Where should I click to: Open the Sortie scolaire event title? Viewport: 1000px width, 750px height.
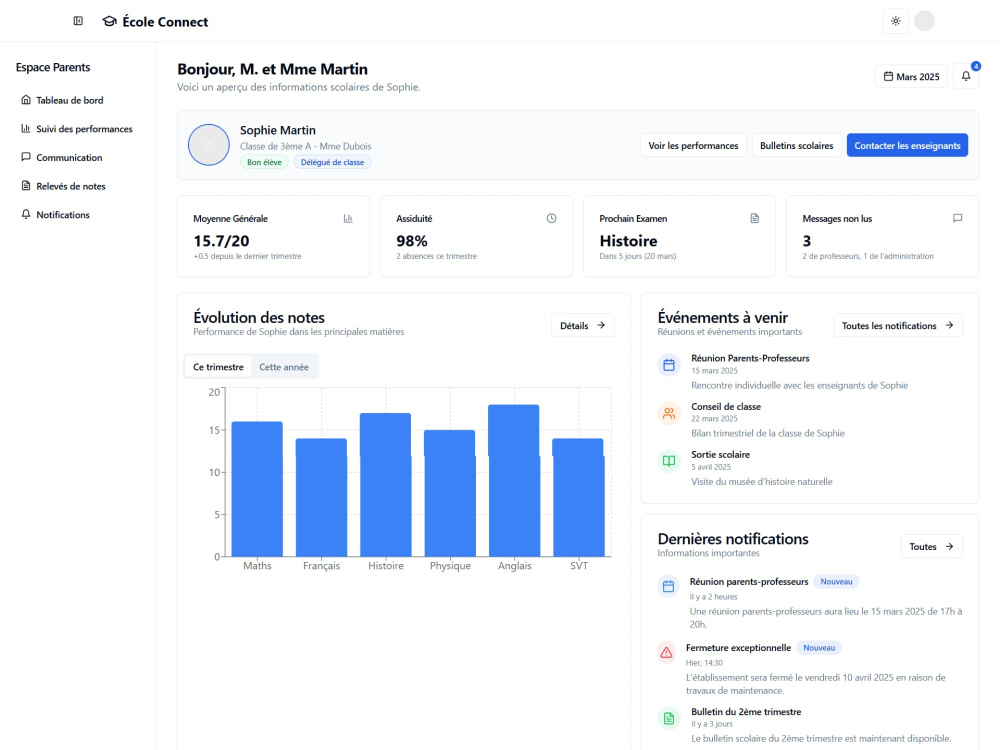click(721, 455)
